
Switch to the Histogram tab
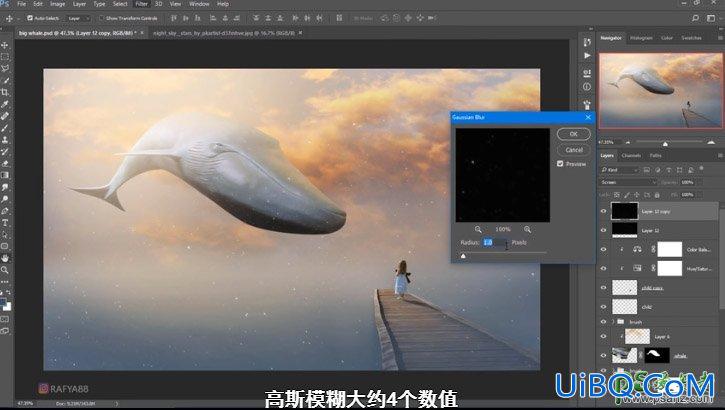tap(641, 38)
